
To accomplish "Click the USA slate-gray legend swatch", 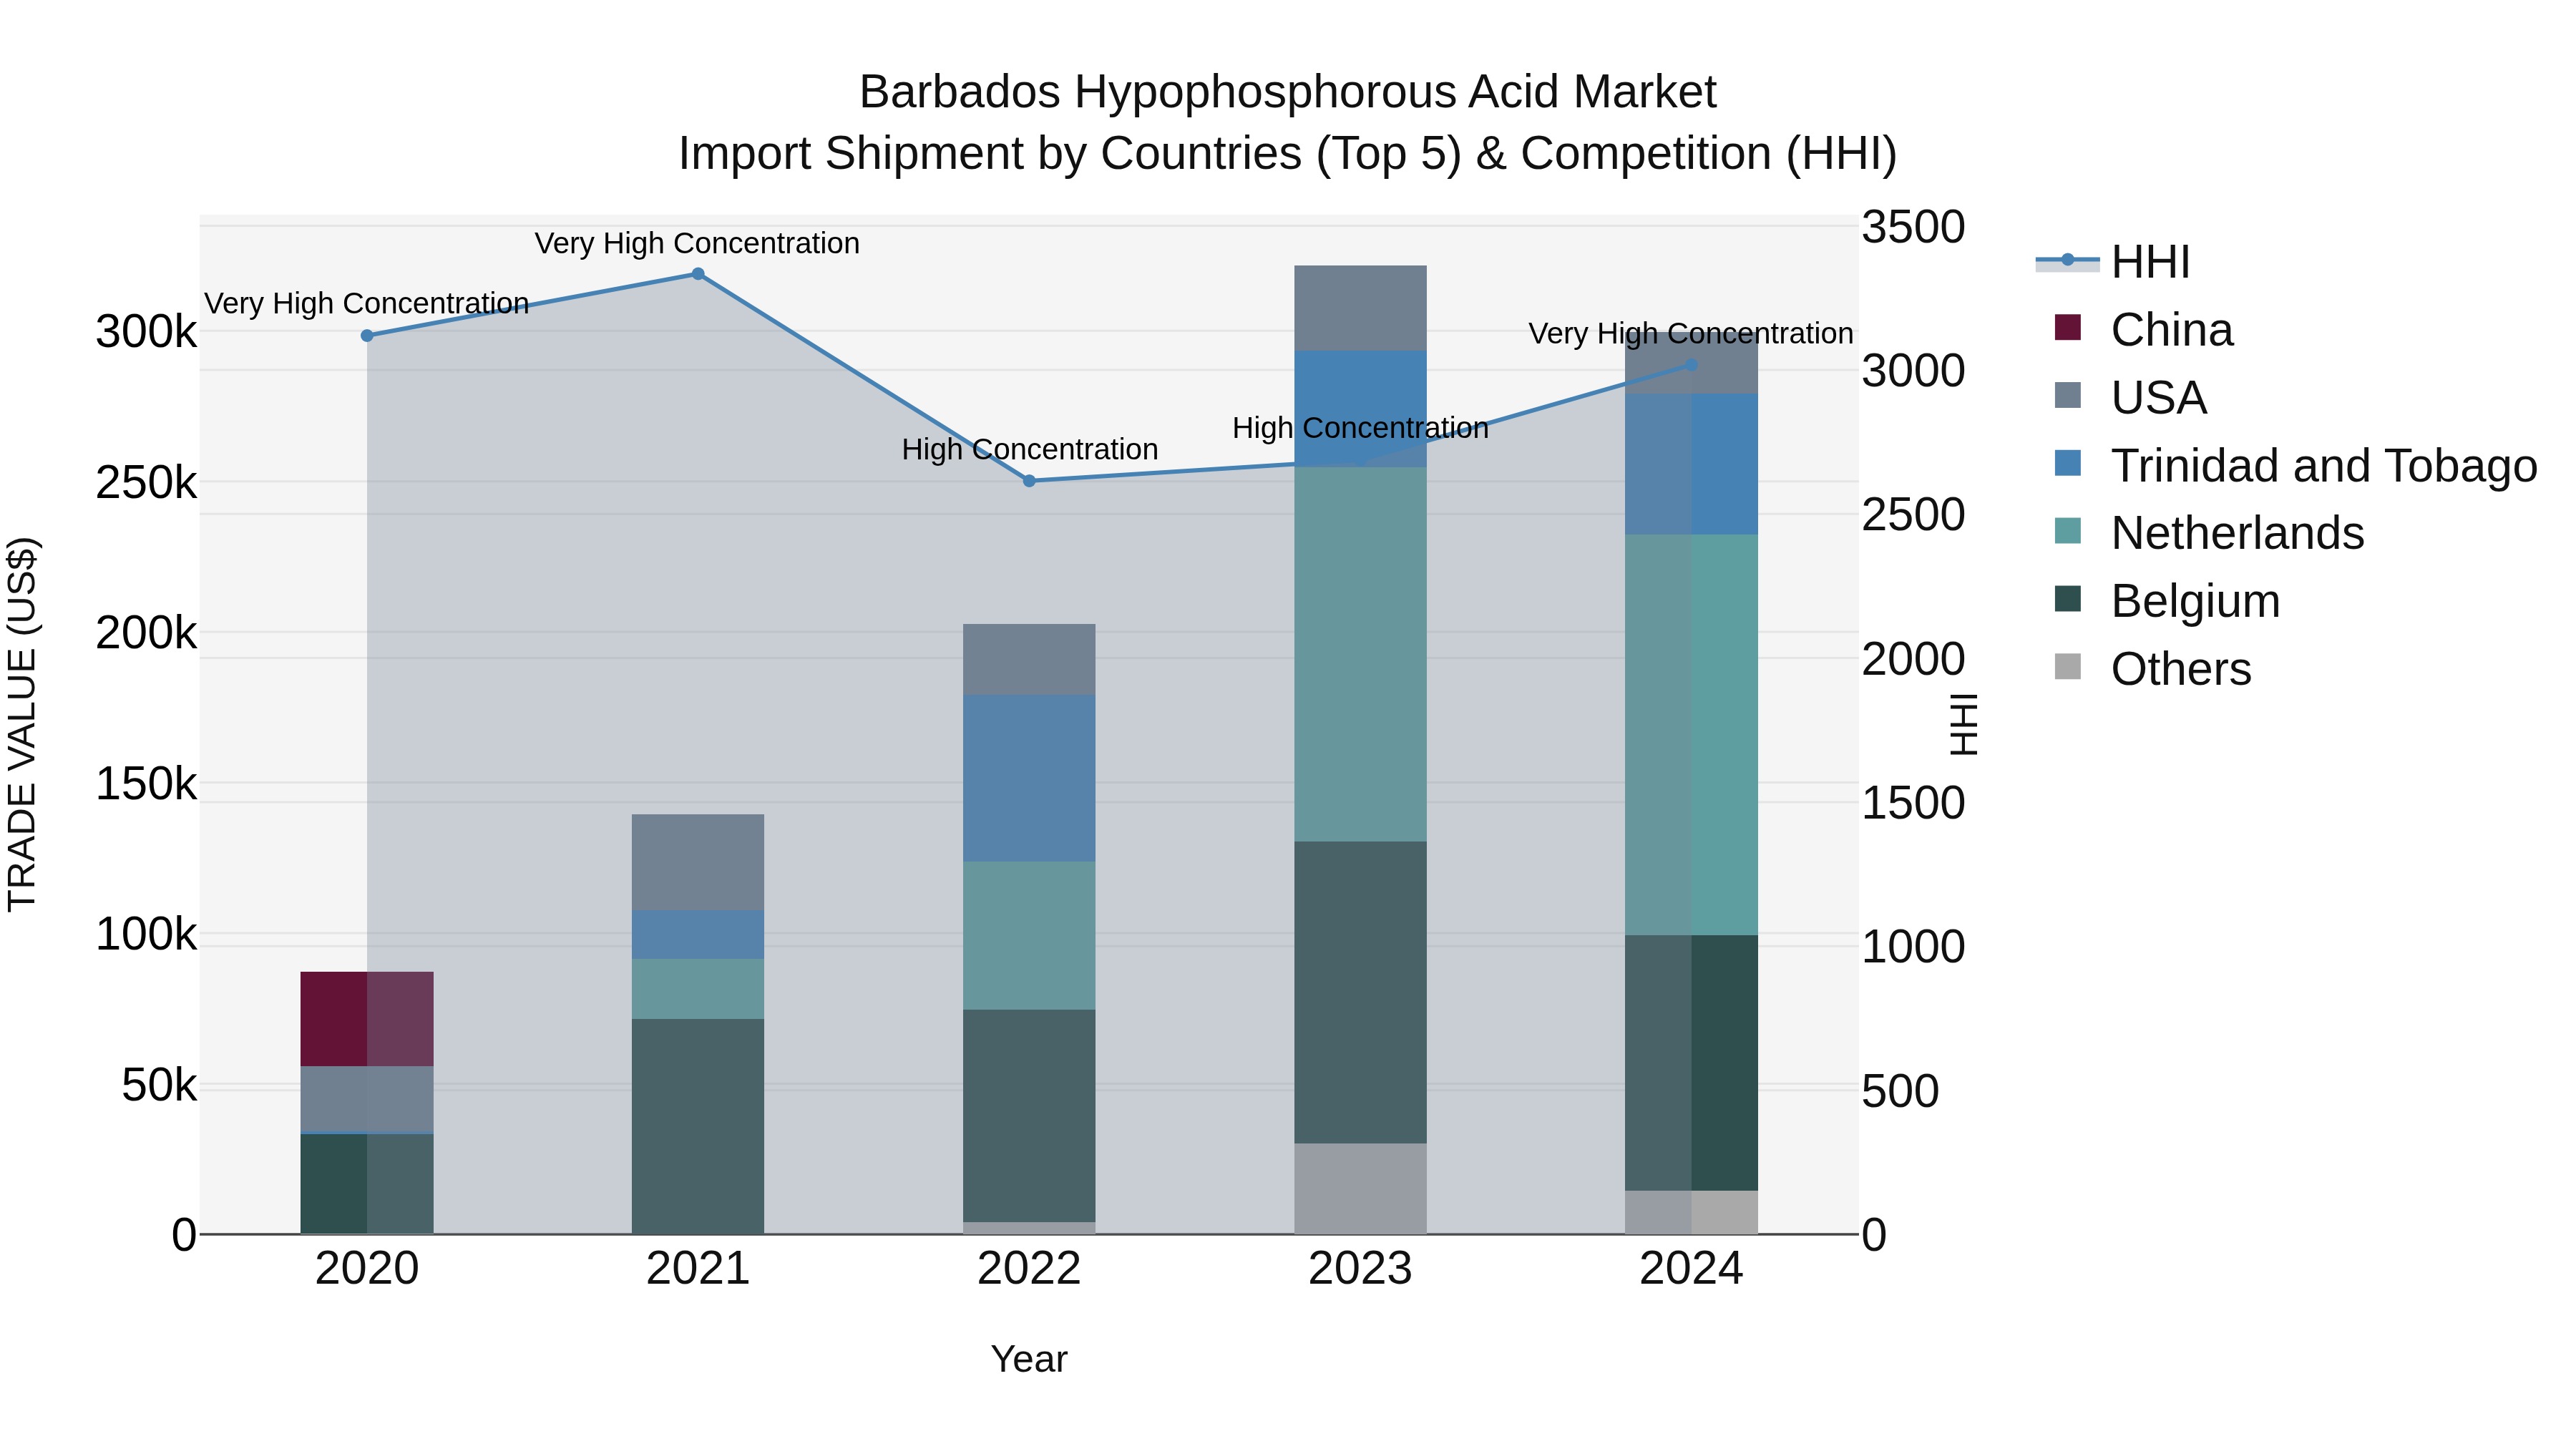I will pos(2067,395).
